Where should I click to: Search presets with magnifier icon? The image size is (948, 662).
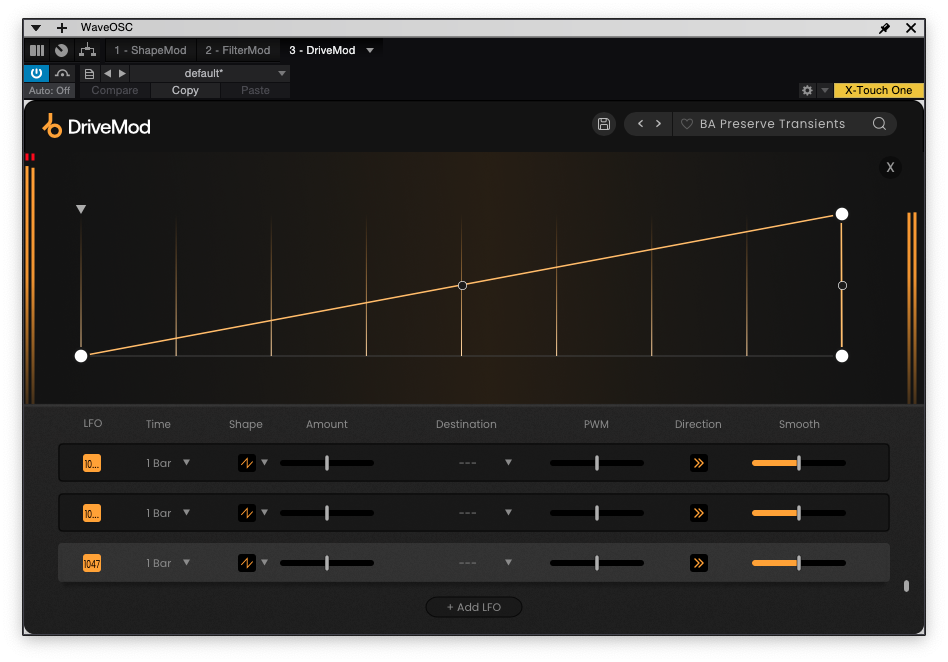coord(880,124)
